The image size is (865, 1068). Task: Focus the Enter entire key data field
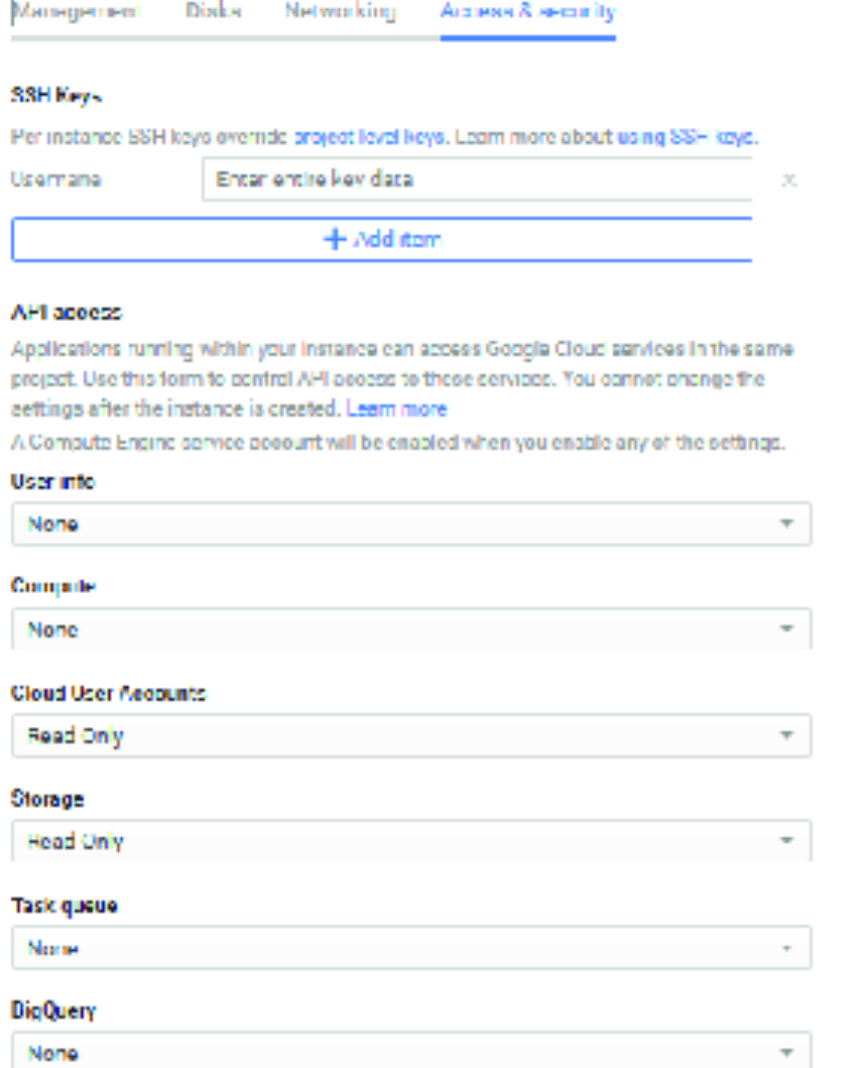tap(476, 180)
